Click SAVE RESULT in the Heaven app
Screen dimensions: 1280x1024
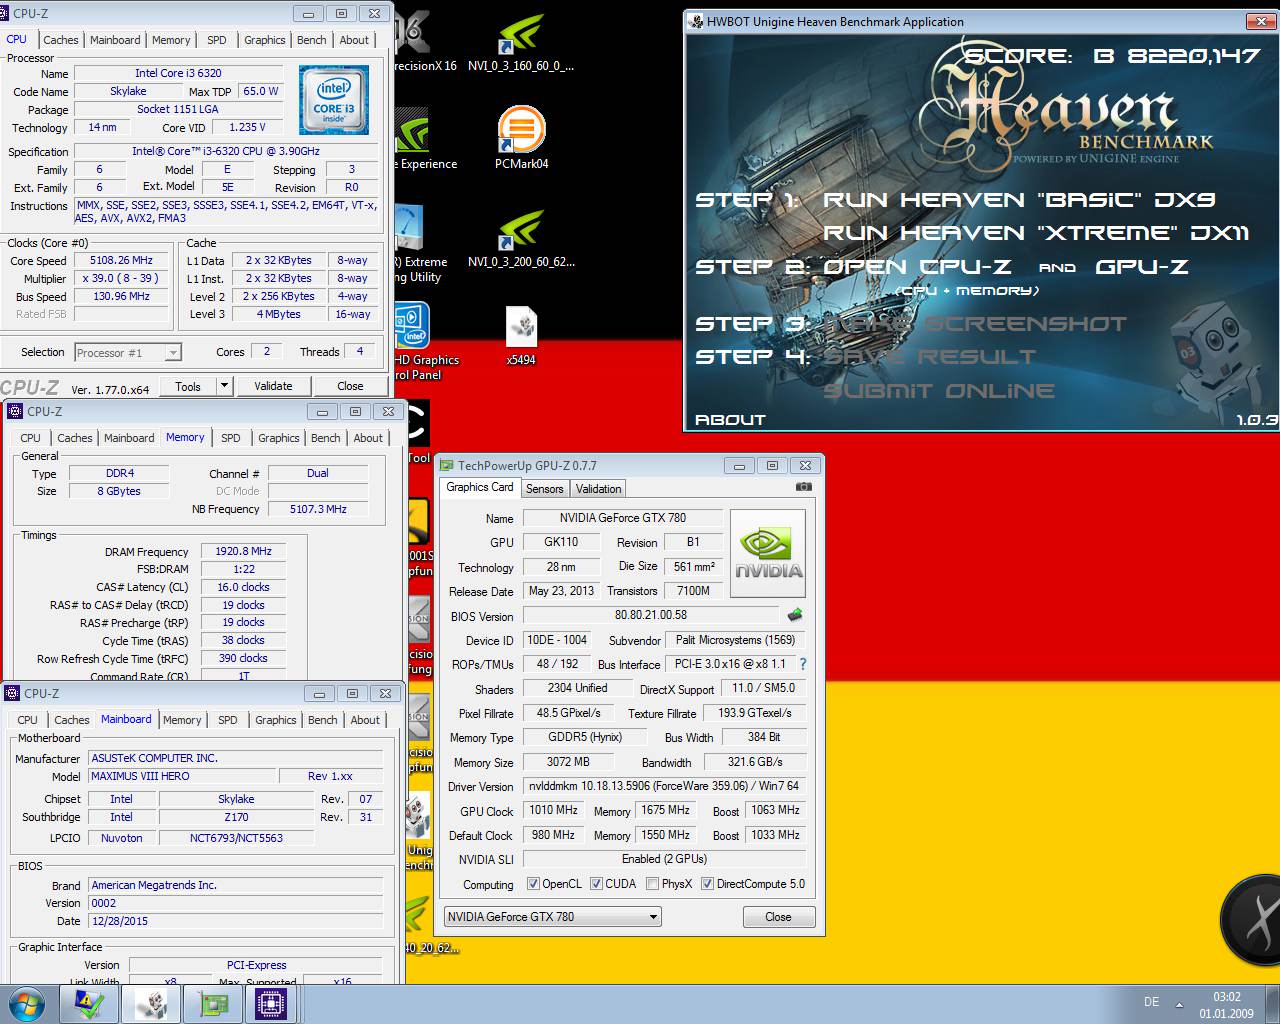click(929, 357)
